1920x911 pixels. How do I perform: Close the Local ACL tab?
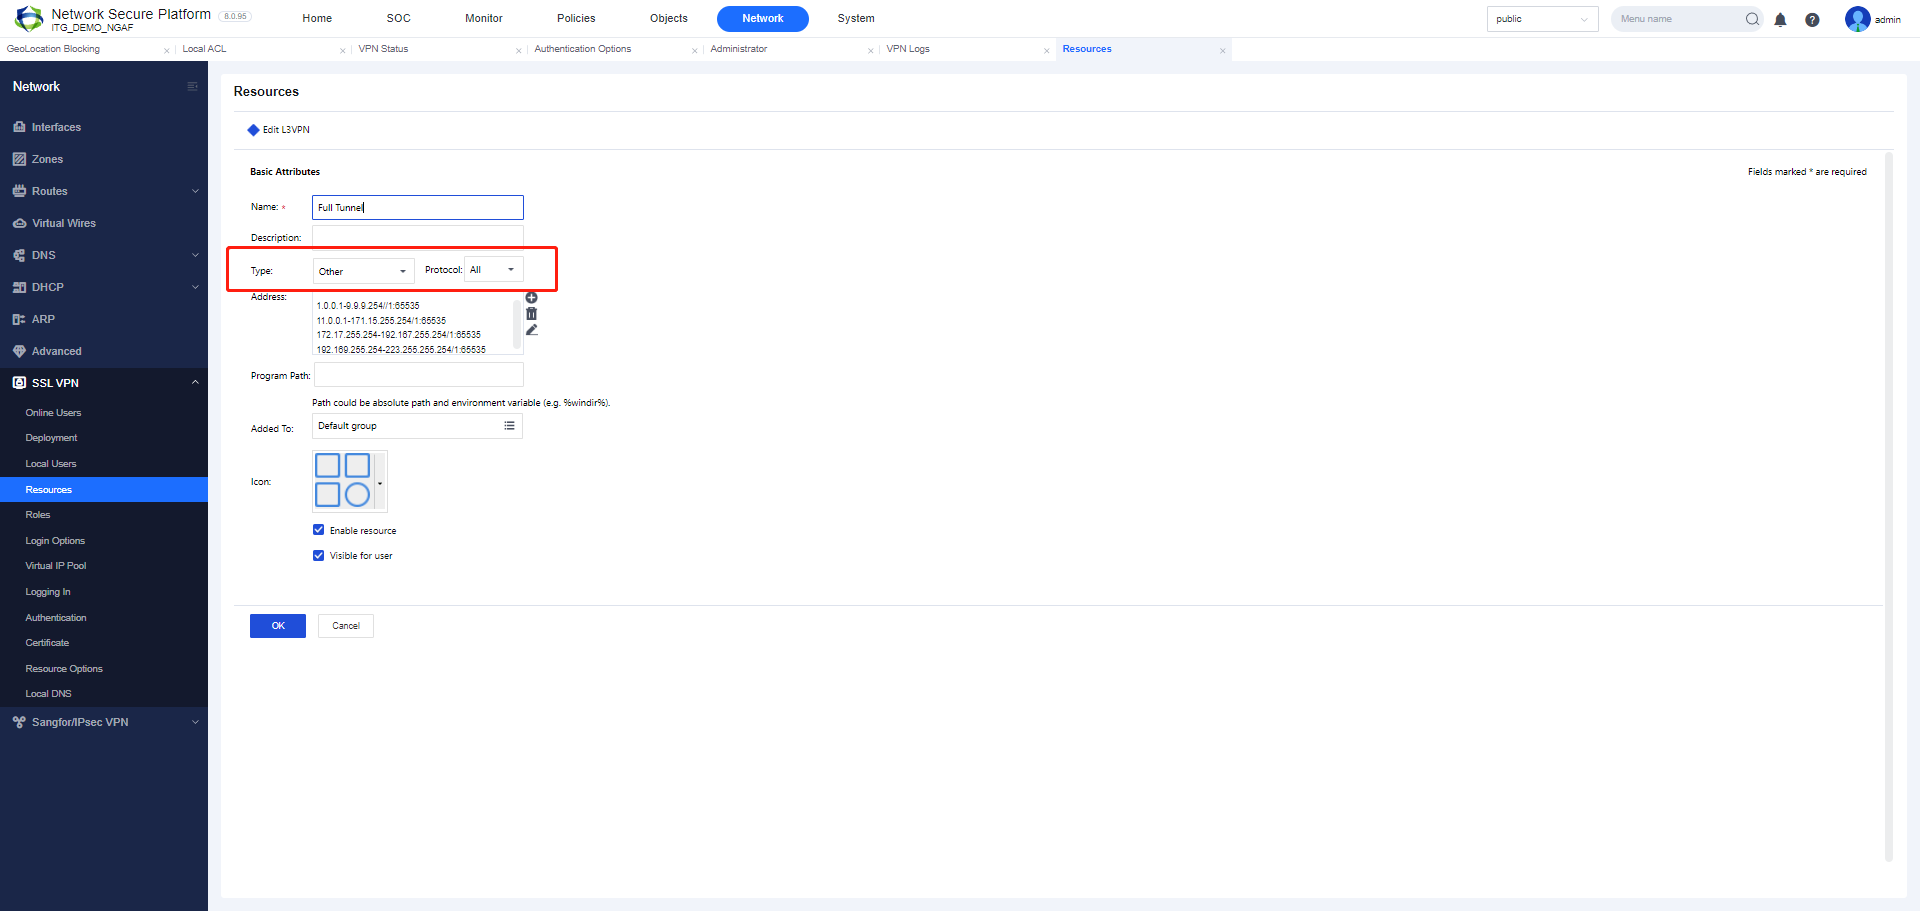click(342, 51)
